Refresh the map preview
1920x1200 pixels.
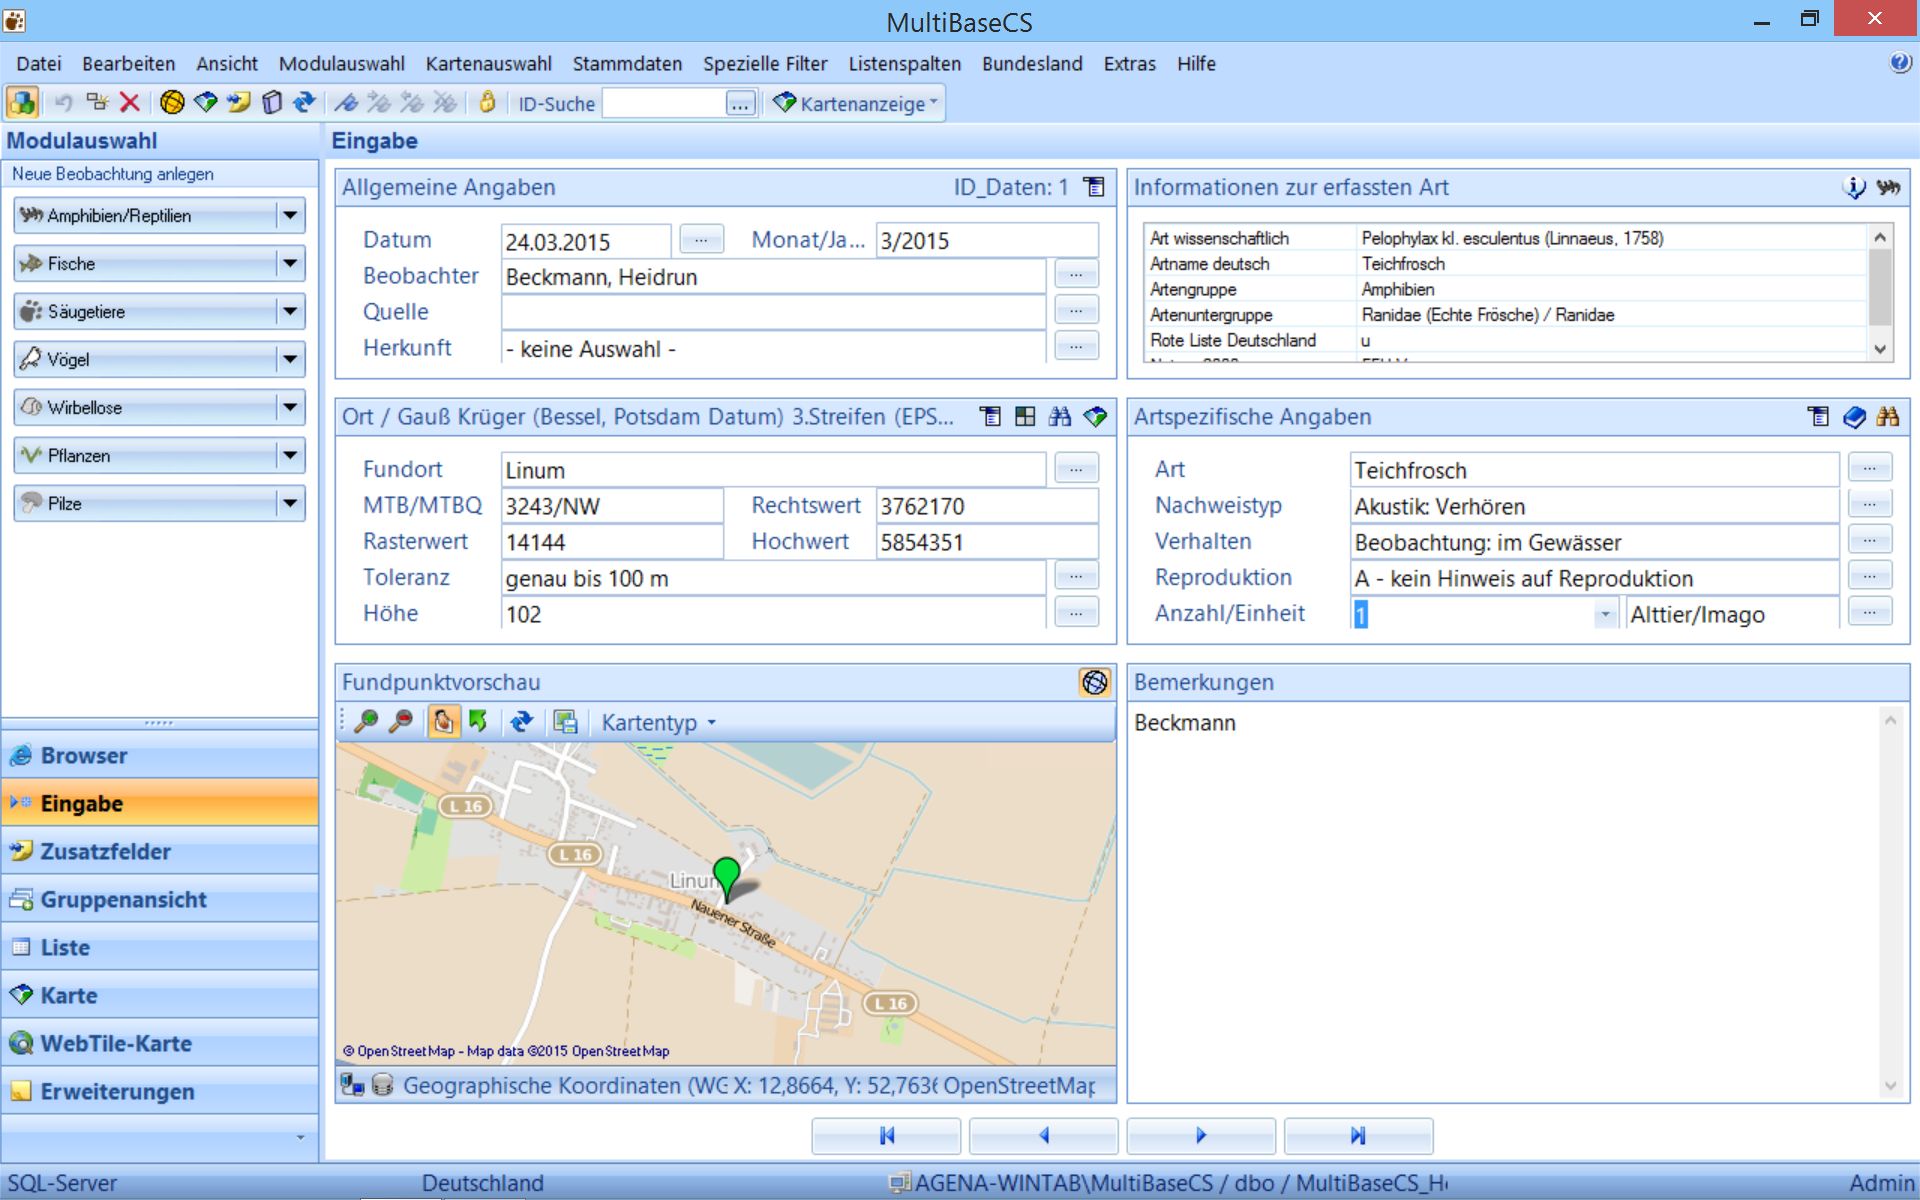point(521,721)
